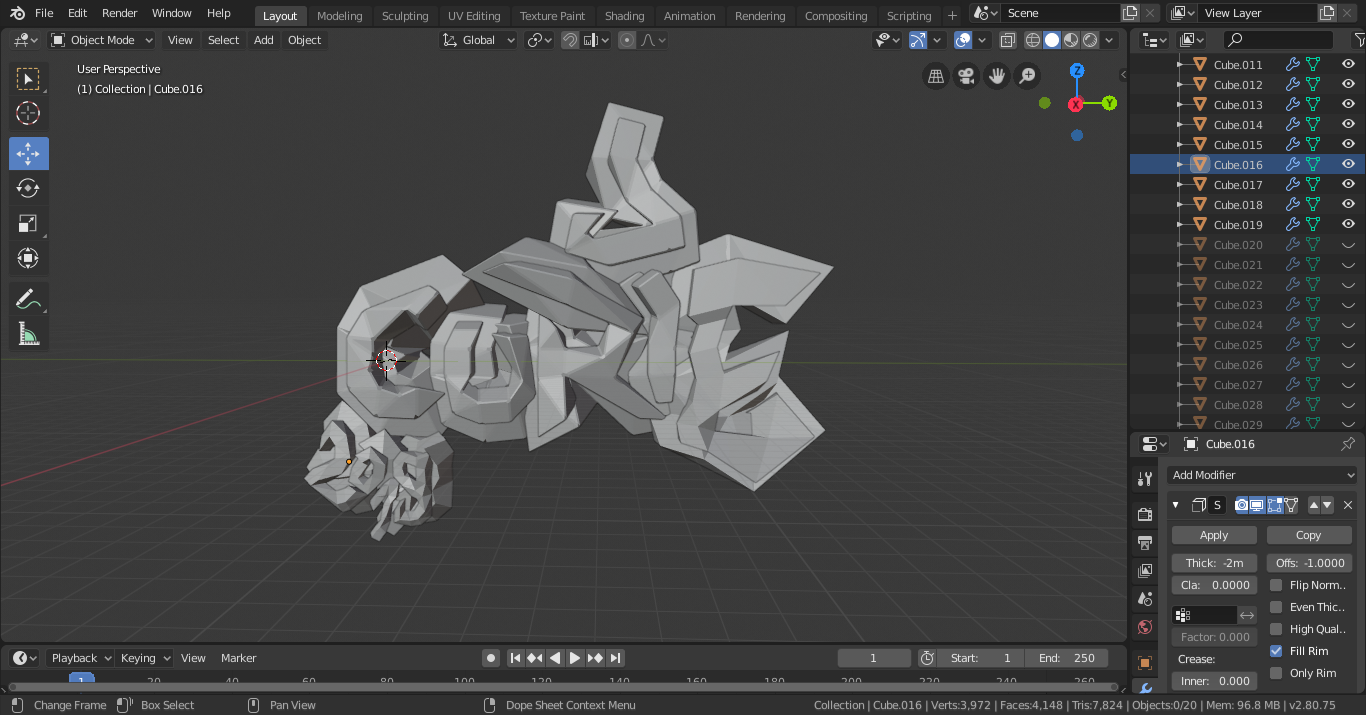This screenshot has width=1366, height=715.
Task: Switch to the Sculpting workspace tab
Action: (405, 16)
